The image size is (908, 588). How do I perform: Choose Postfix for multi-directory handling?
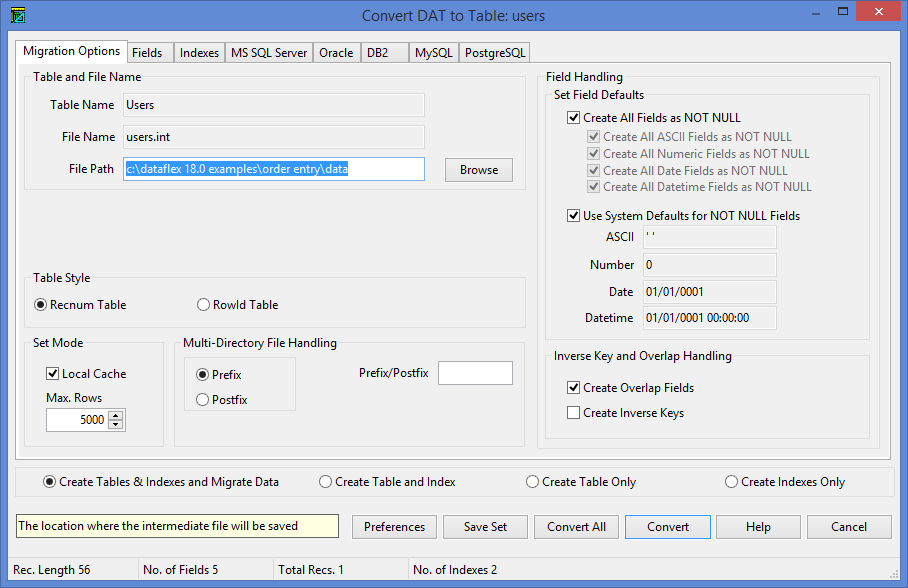(203, 400)
